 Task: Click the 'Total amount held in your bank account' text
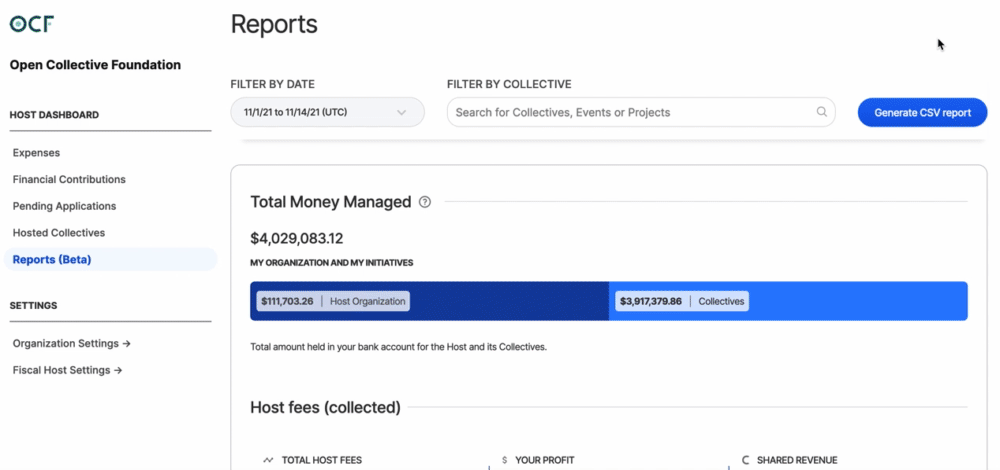pyautogui.click(x=399, y=348)
